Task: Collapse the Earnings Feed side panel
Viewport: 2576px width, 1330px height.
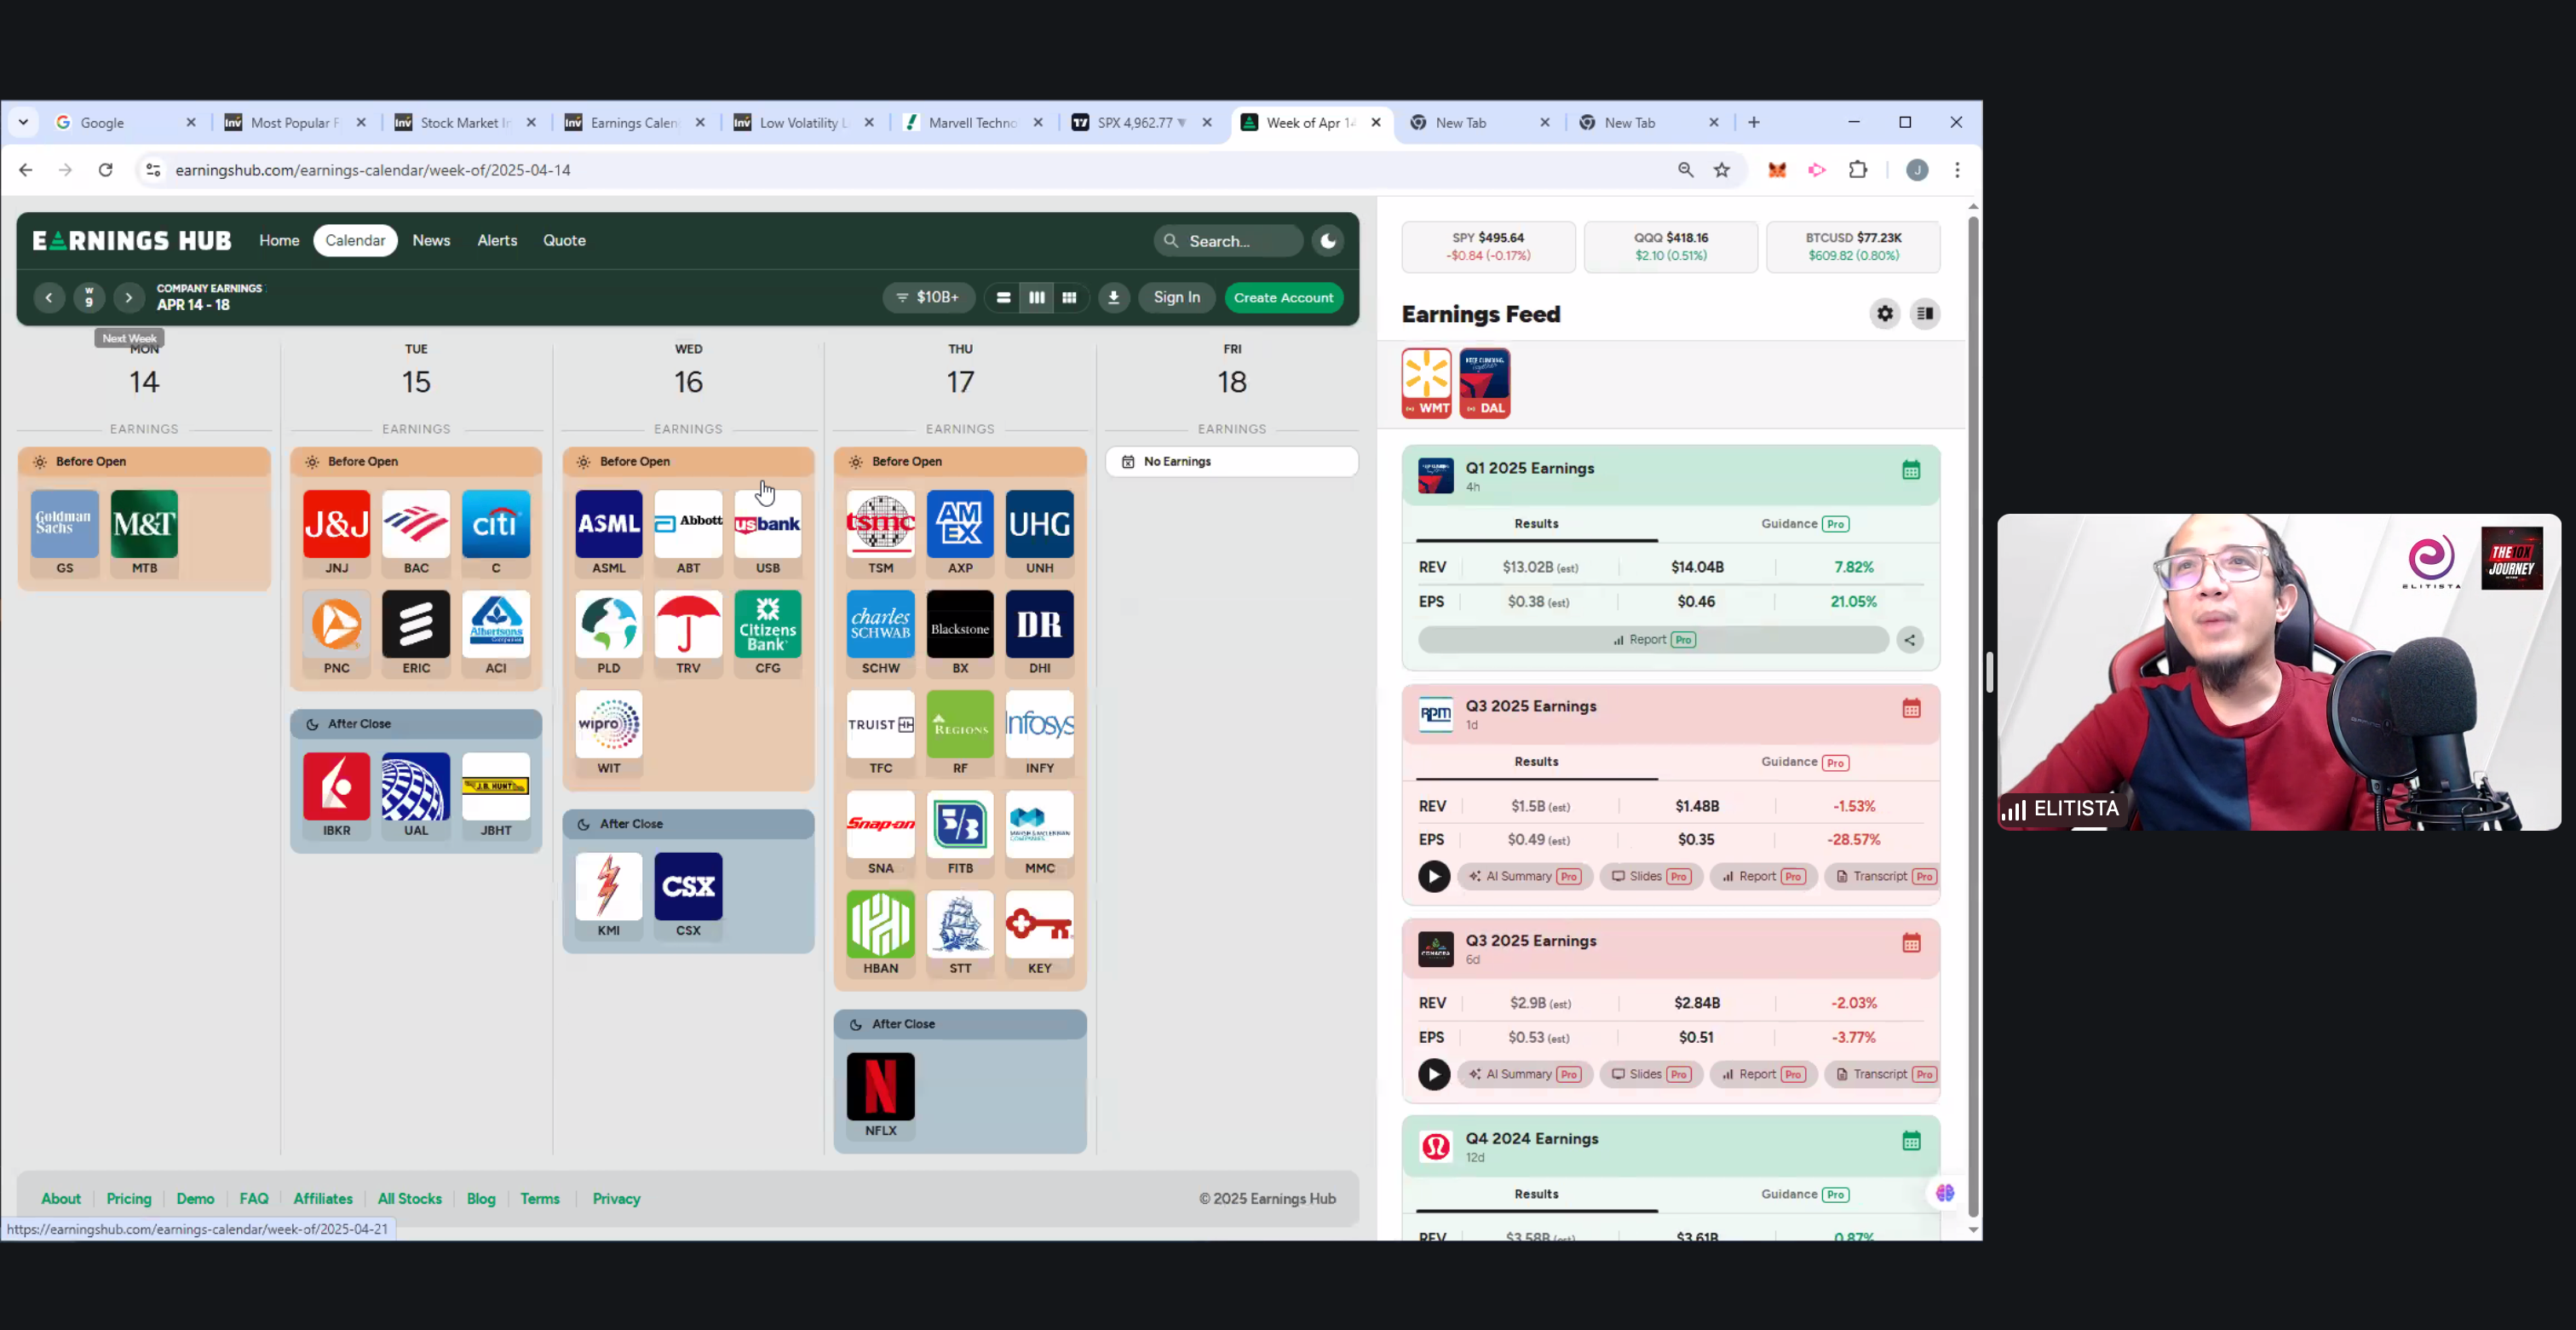Action: (x=1925, y=314)
